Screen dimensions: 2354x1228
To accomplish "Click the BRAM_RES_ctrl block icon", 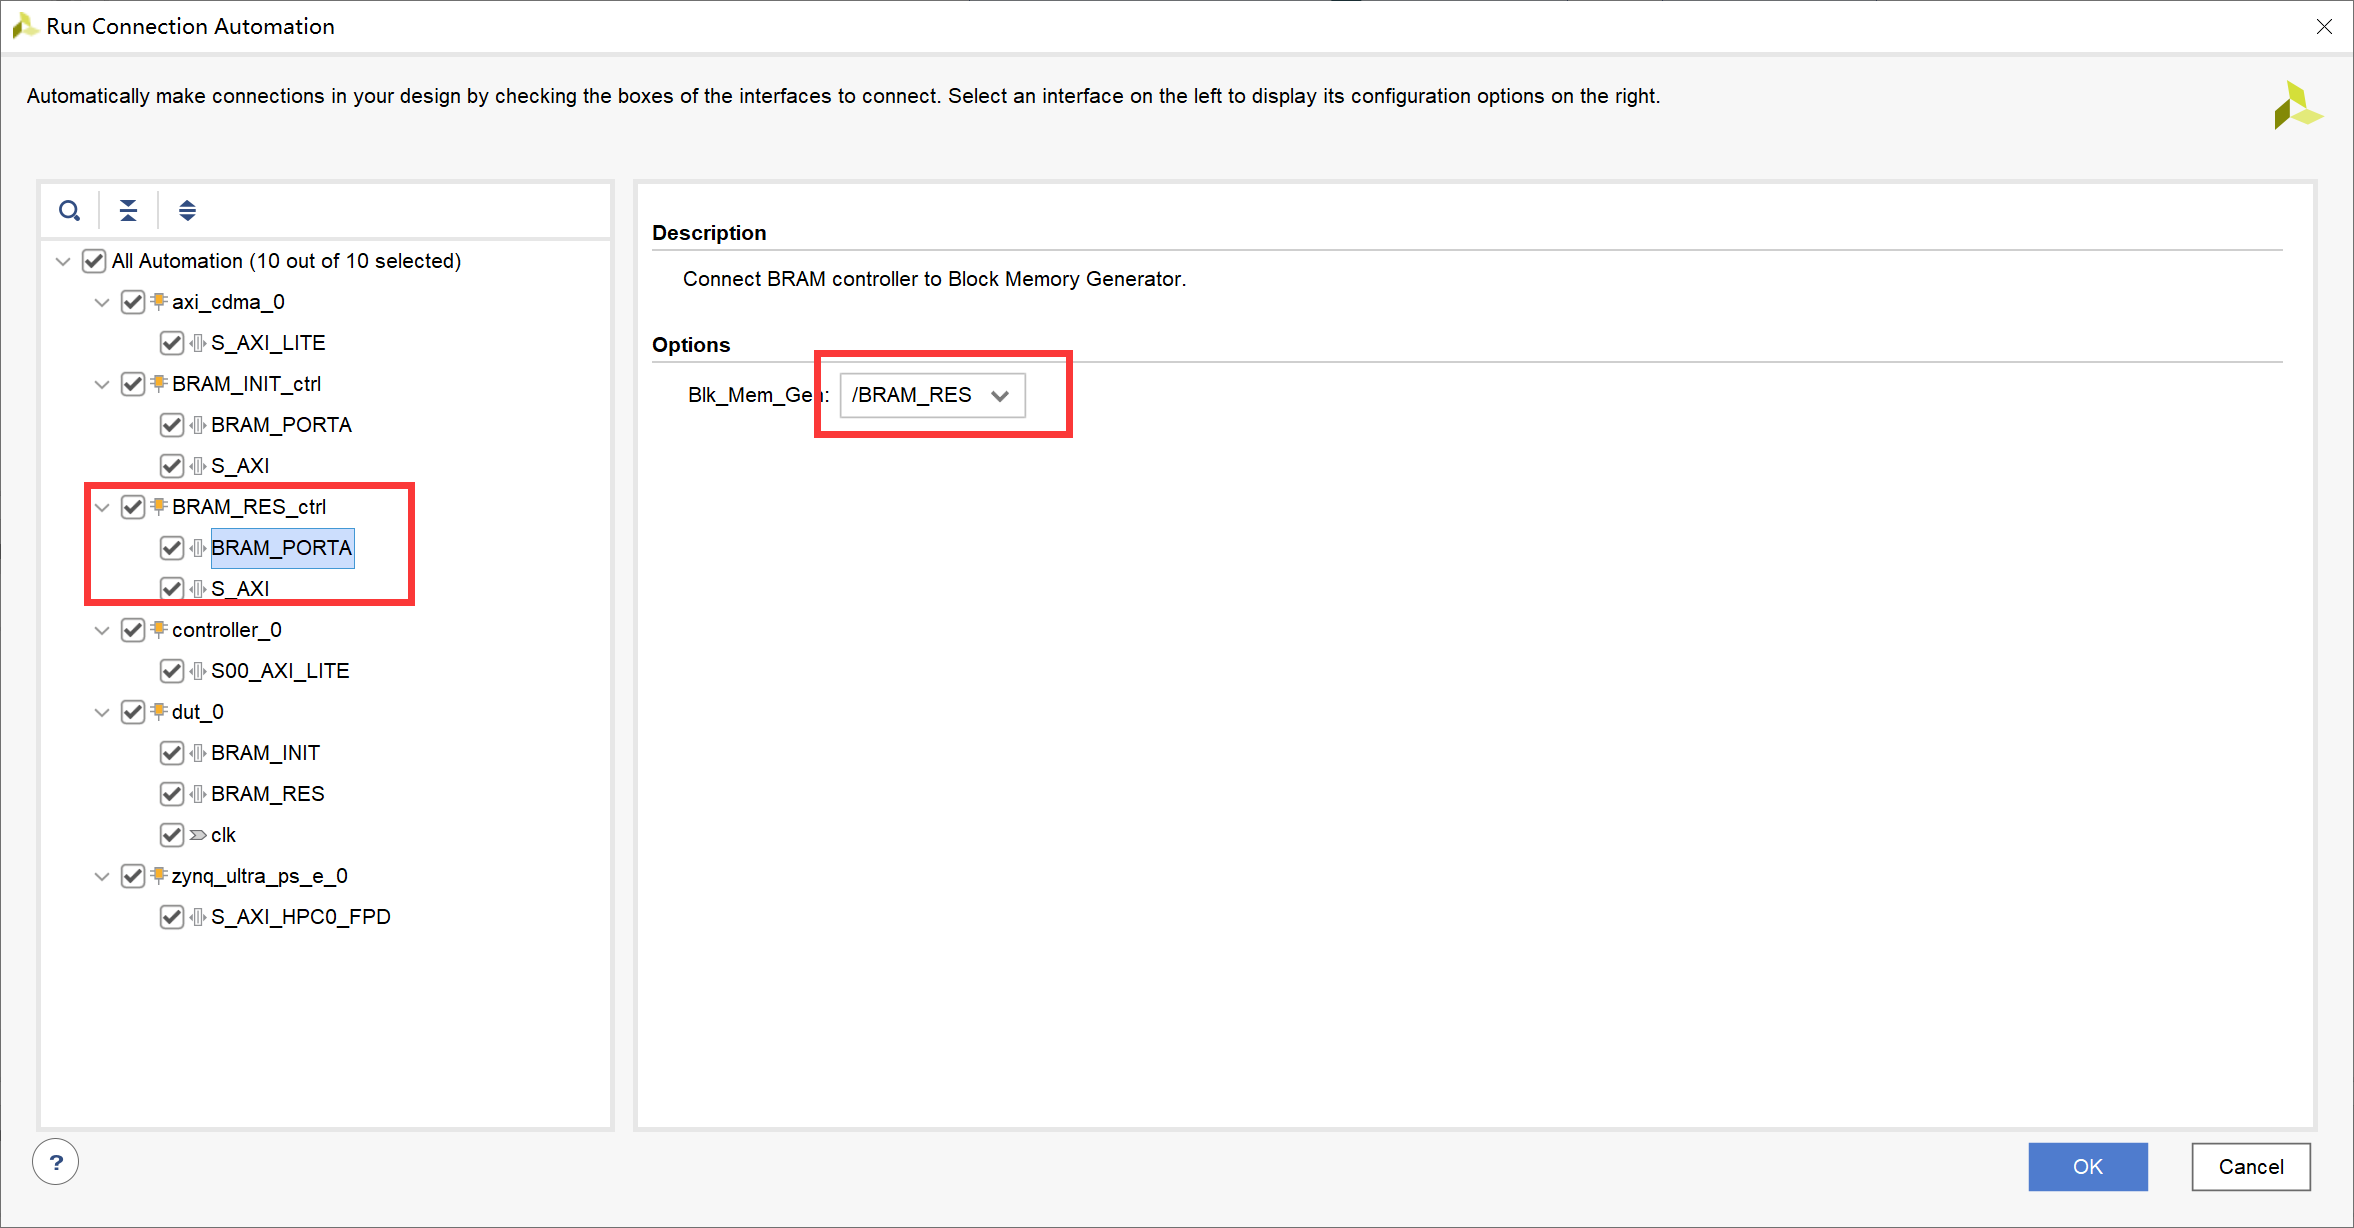I will (x=159, y=506).
